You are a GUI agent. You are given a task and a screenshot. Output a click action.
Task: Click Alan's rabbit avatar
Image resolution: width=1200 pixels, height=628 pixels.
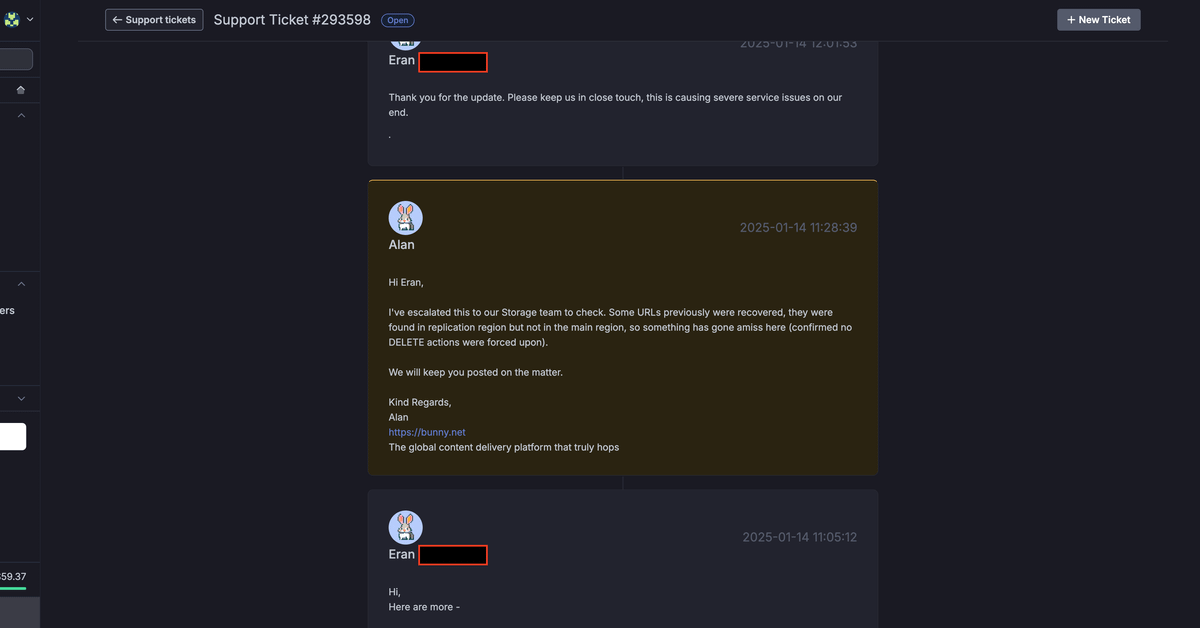405,218
